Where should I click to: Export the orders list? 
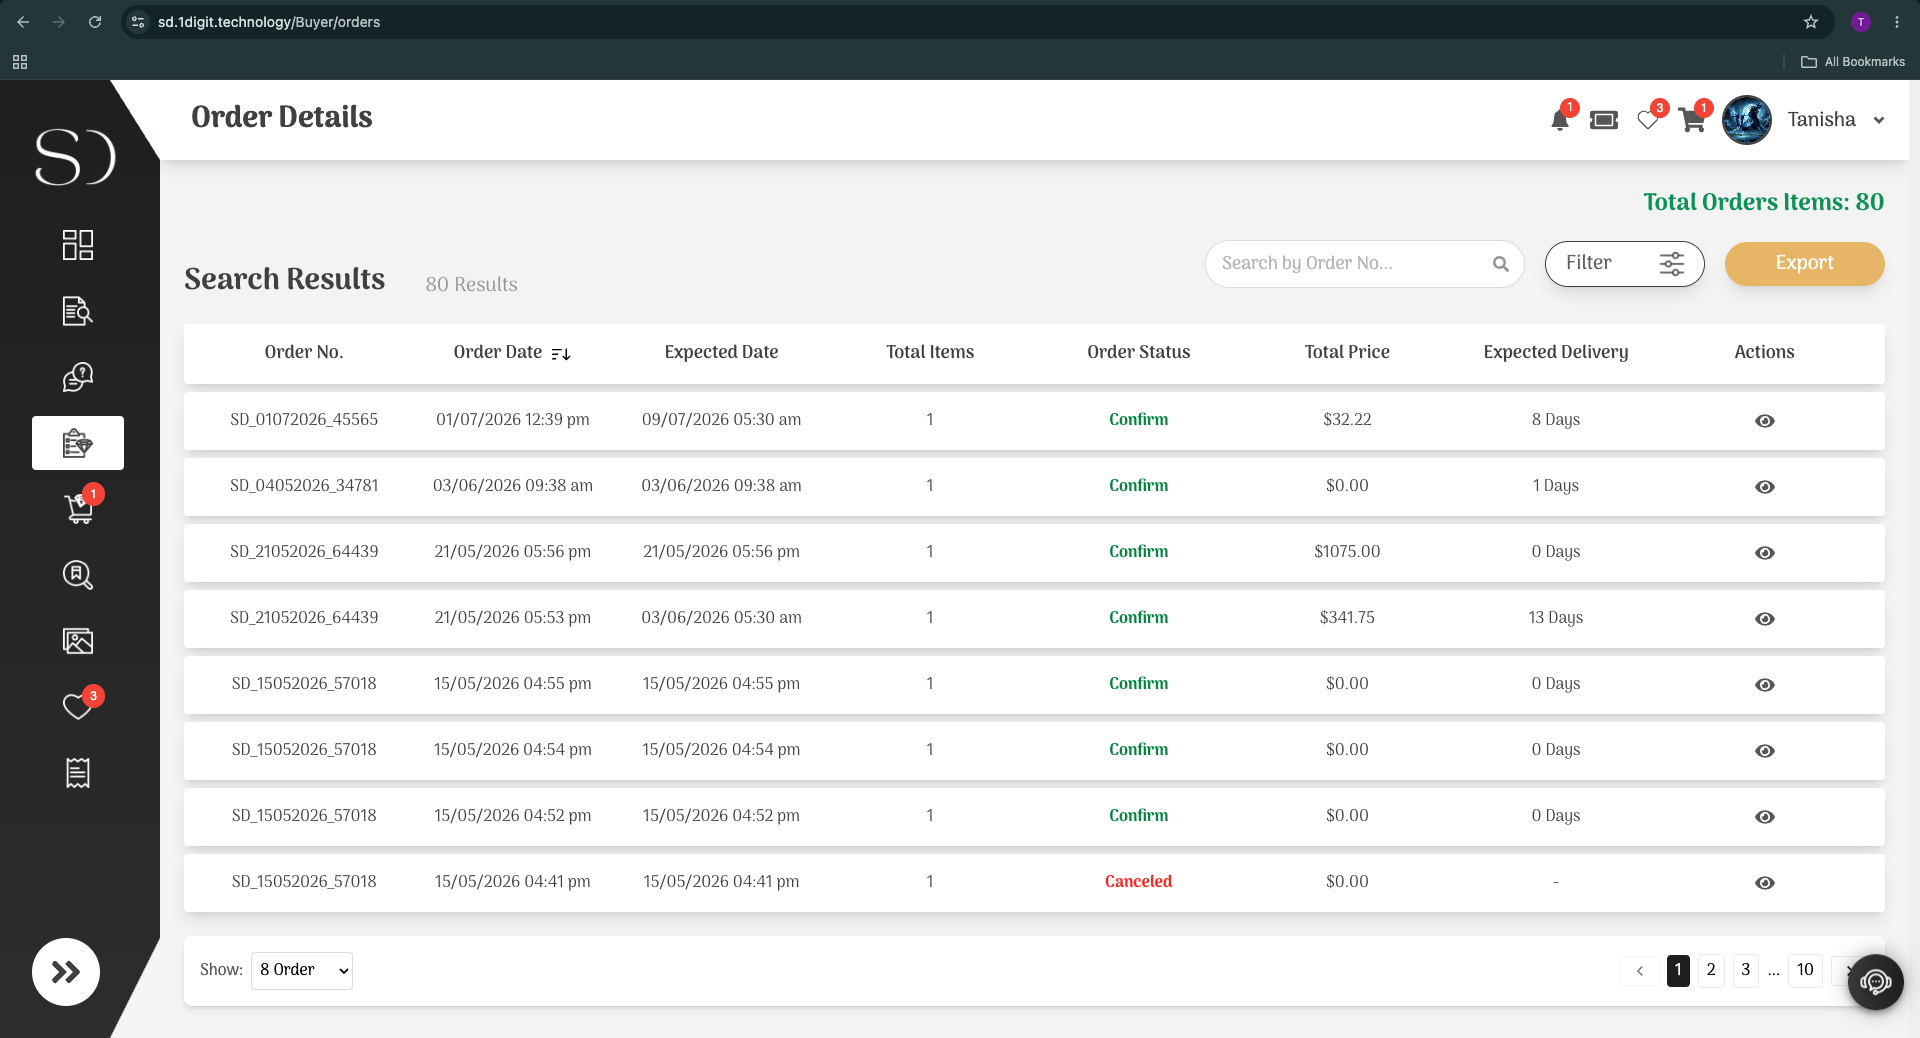[1804, 264]
